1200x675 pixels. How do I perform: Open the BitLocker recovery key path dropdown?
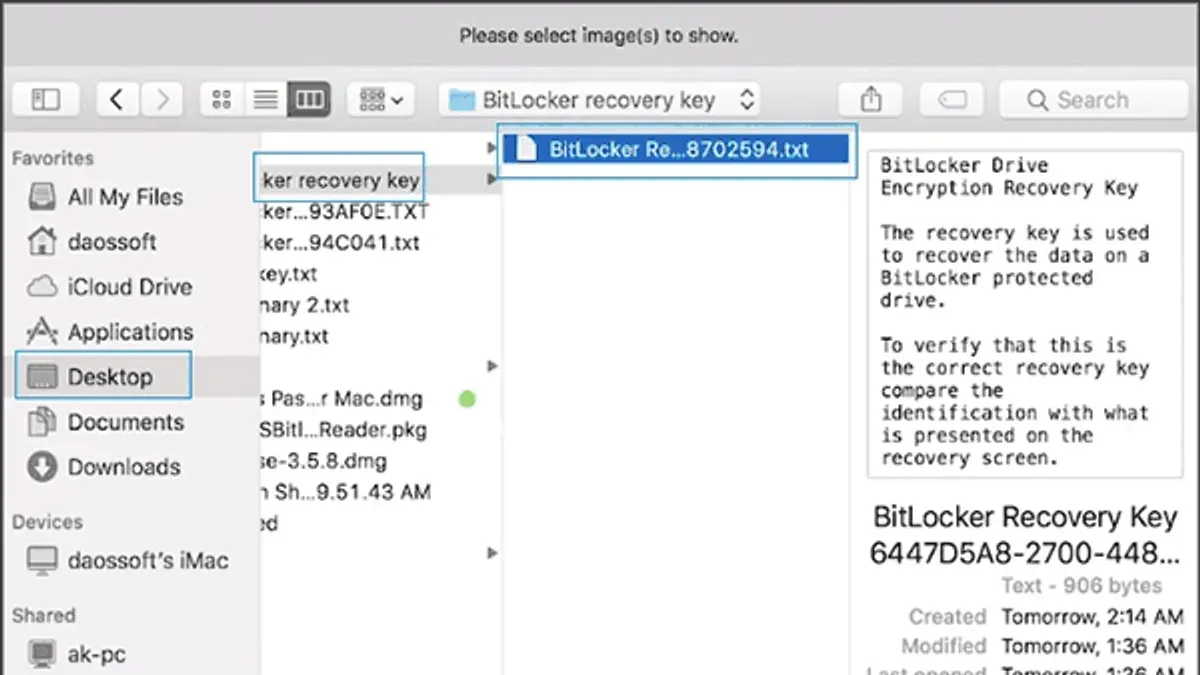pyautogui.click(x=599, y=99)
